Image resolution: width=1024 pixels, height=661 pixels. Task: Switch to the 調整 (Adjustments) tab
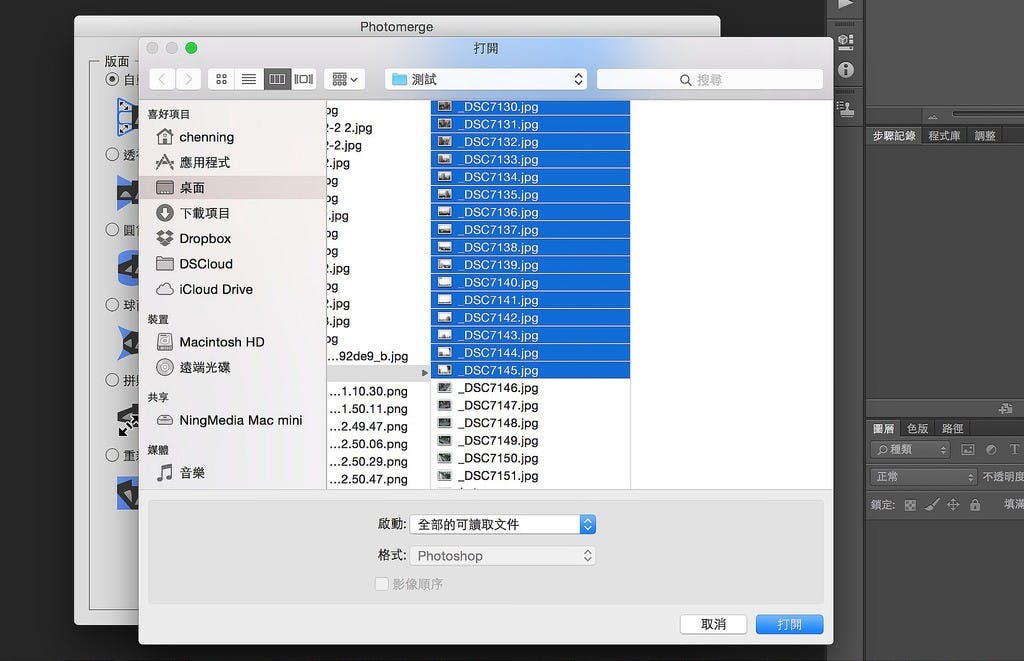985,136
